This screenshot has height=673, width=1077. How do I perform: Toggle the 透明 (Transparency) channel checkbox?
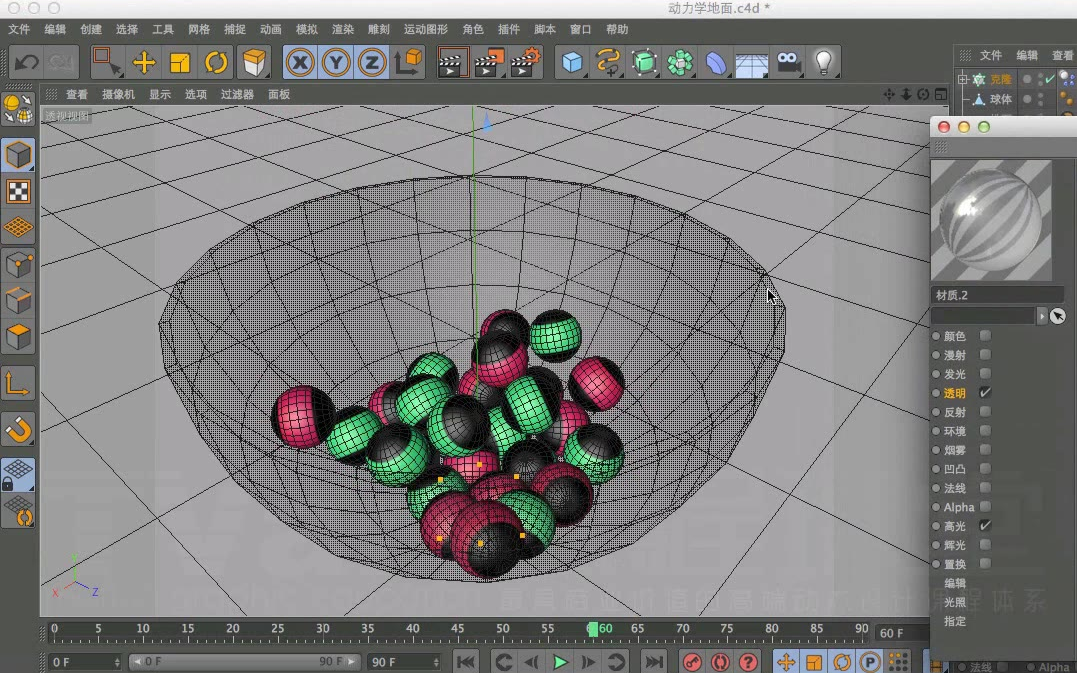click(985, 393)
